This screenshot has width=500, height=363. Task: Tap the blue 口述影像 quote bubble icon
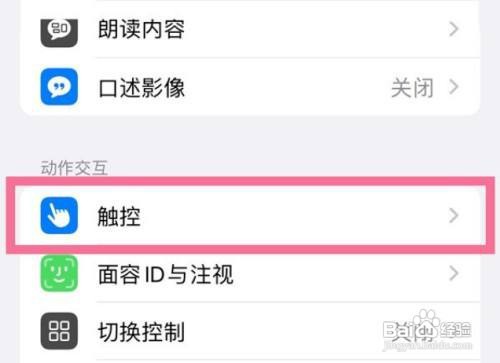click(x=59, y=87)
